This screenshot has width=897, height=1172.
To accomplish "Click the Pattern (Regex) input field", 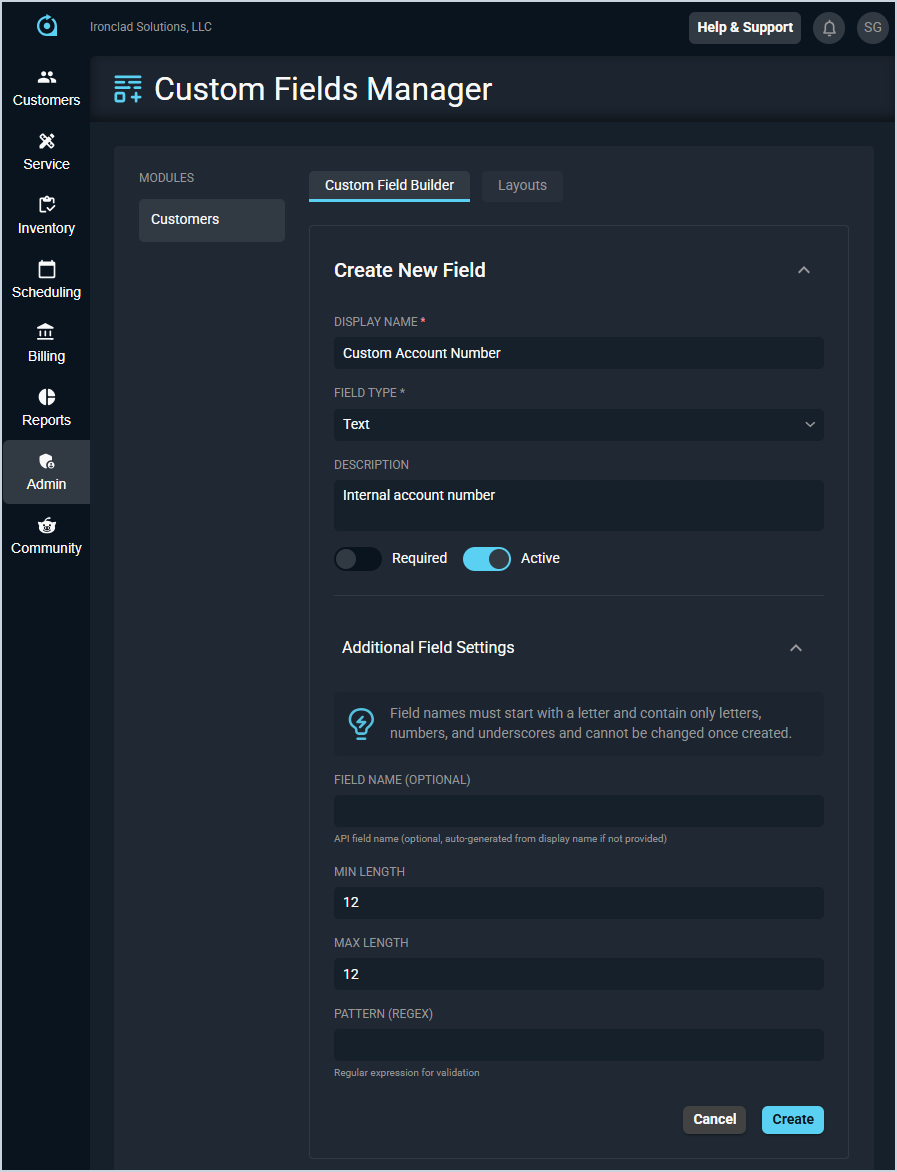I will [x=578, y=1045].
